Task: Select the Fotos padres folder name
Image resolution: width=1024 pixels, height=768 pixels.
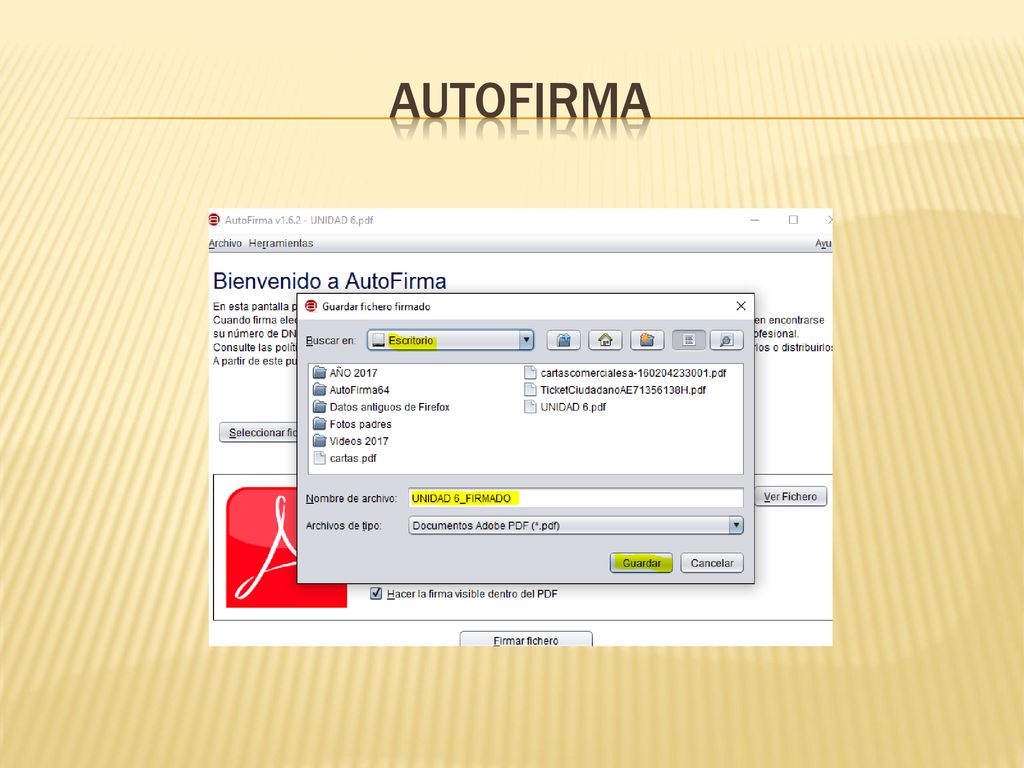Action: coord(360,424)
